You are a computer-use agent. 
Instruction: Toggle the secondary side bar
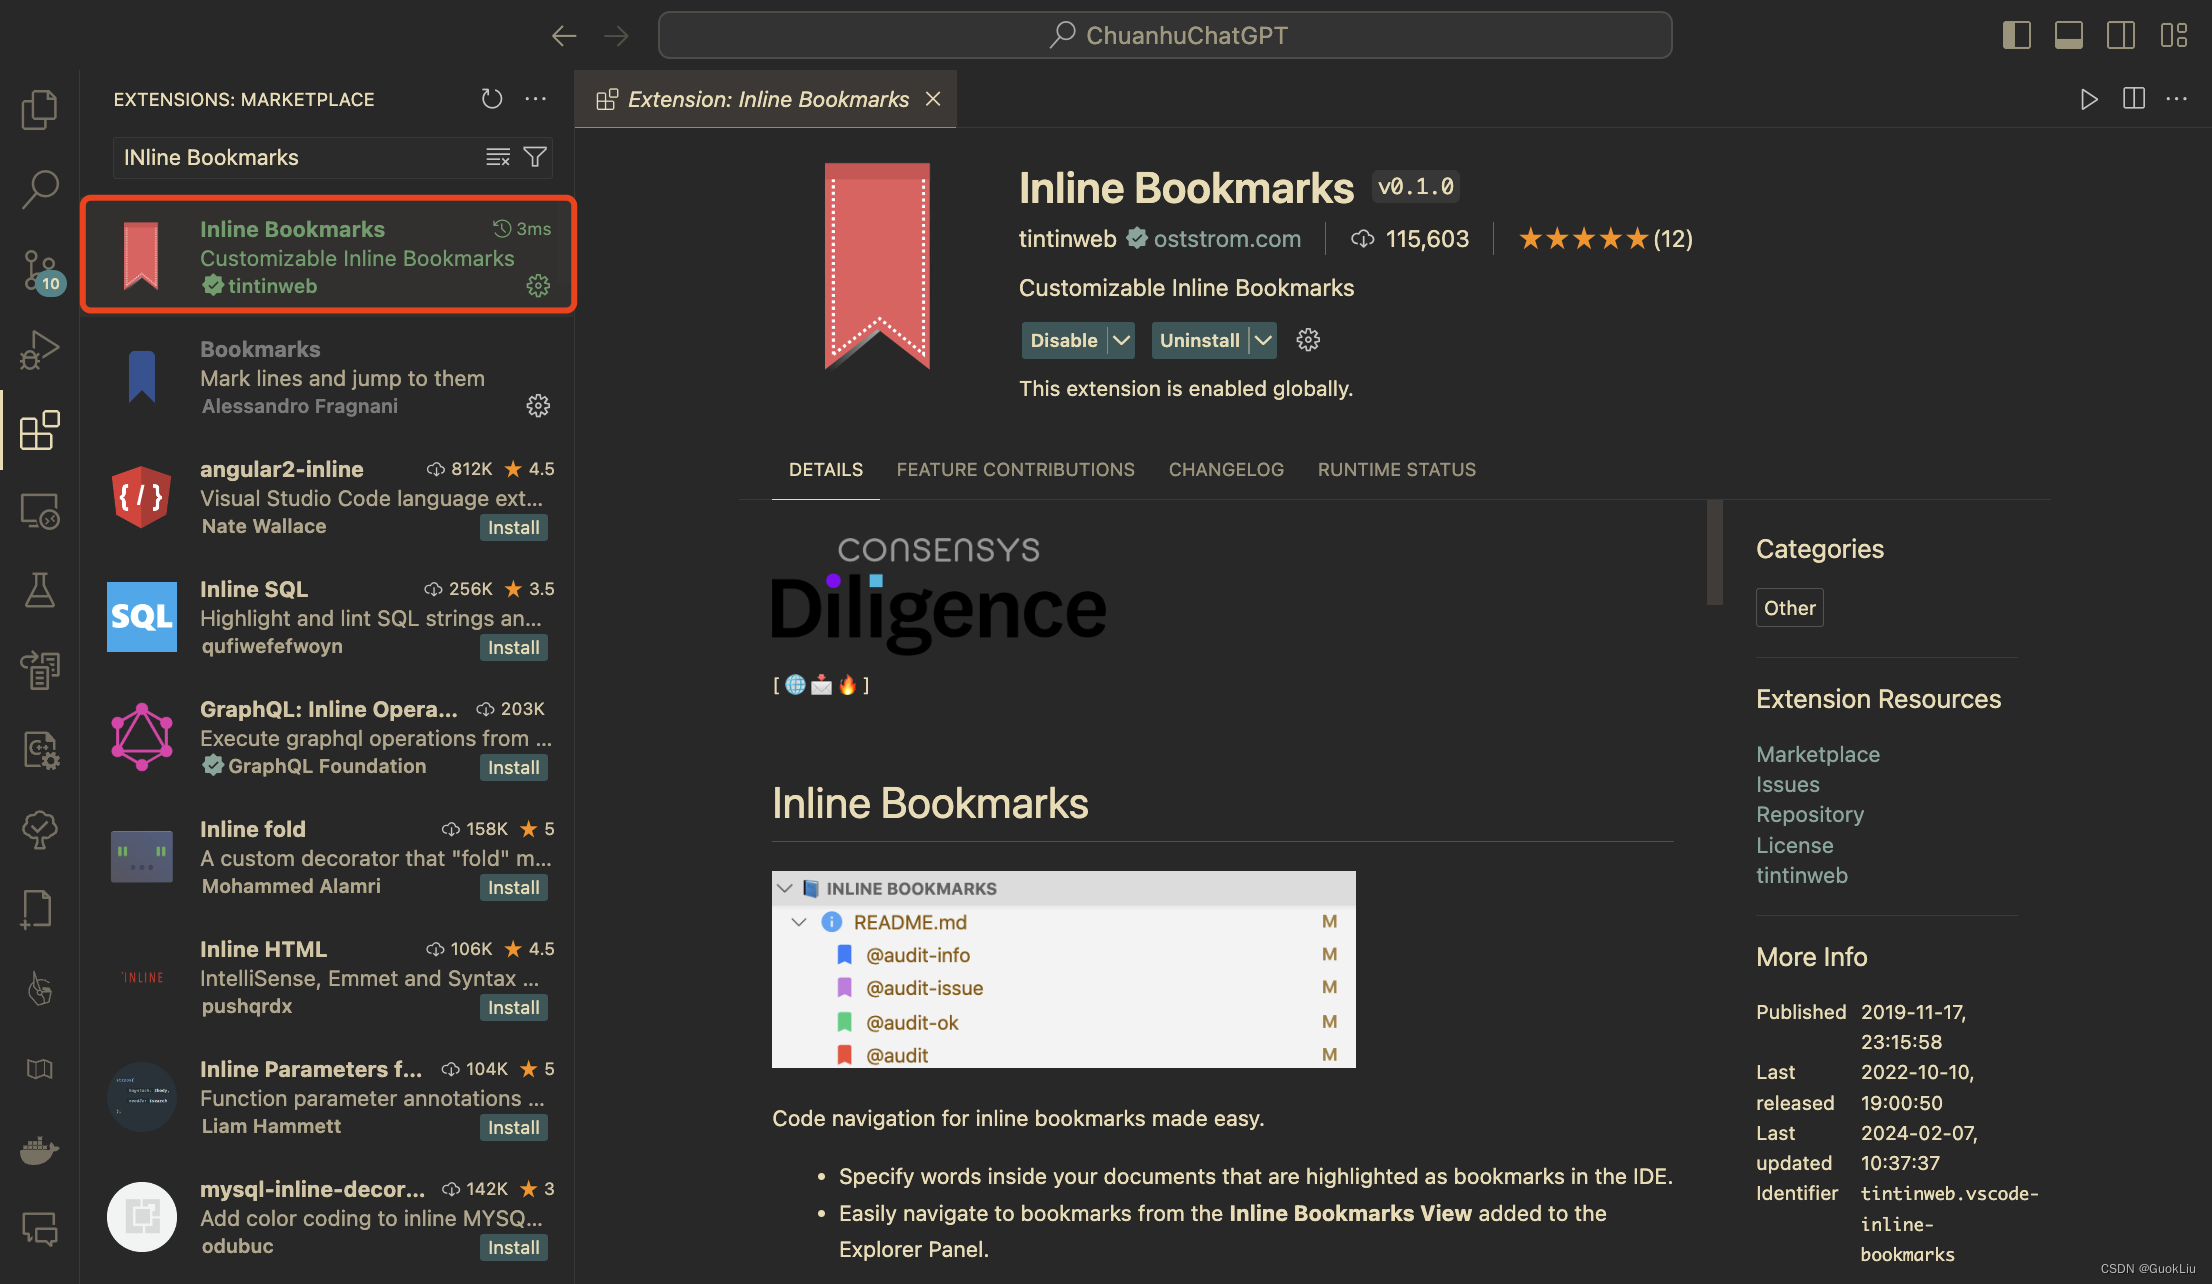click(x=2121, y=34)
